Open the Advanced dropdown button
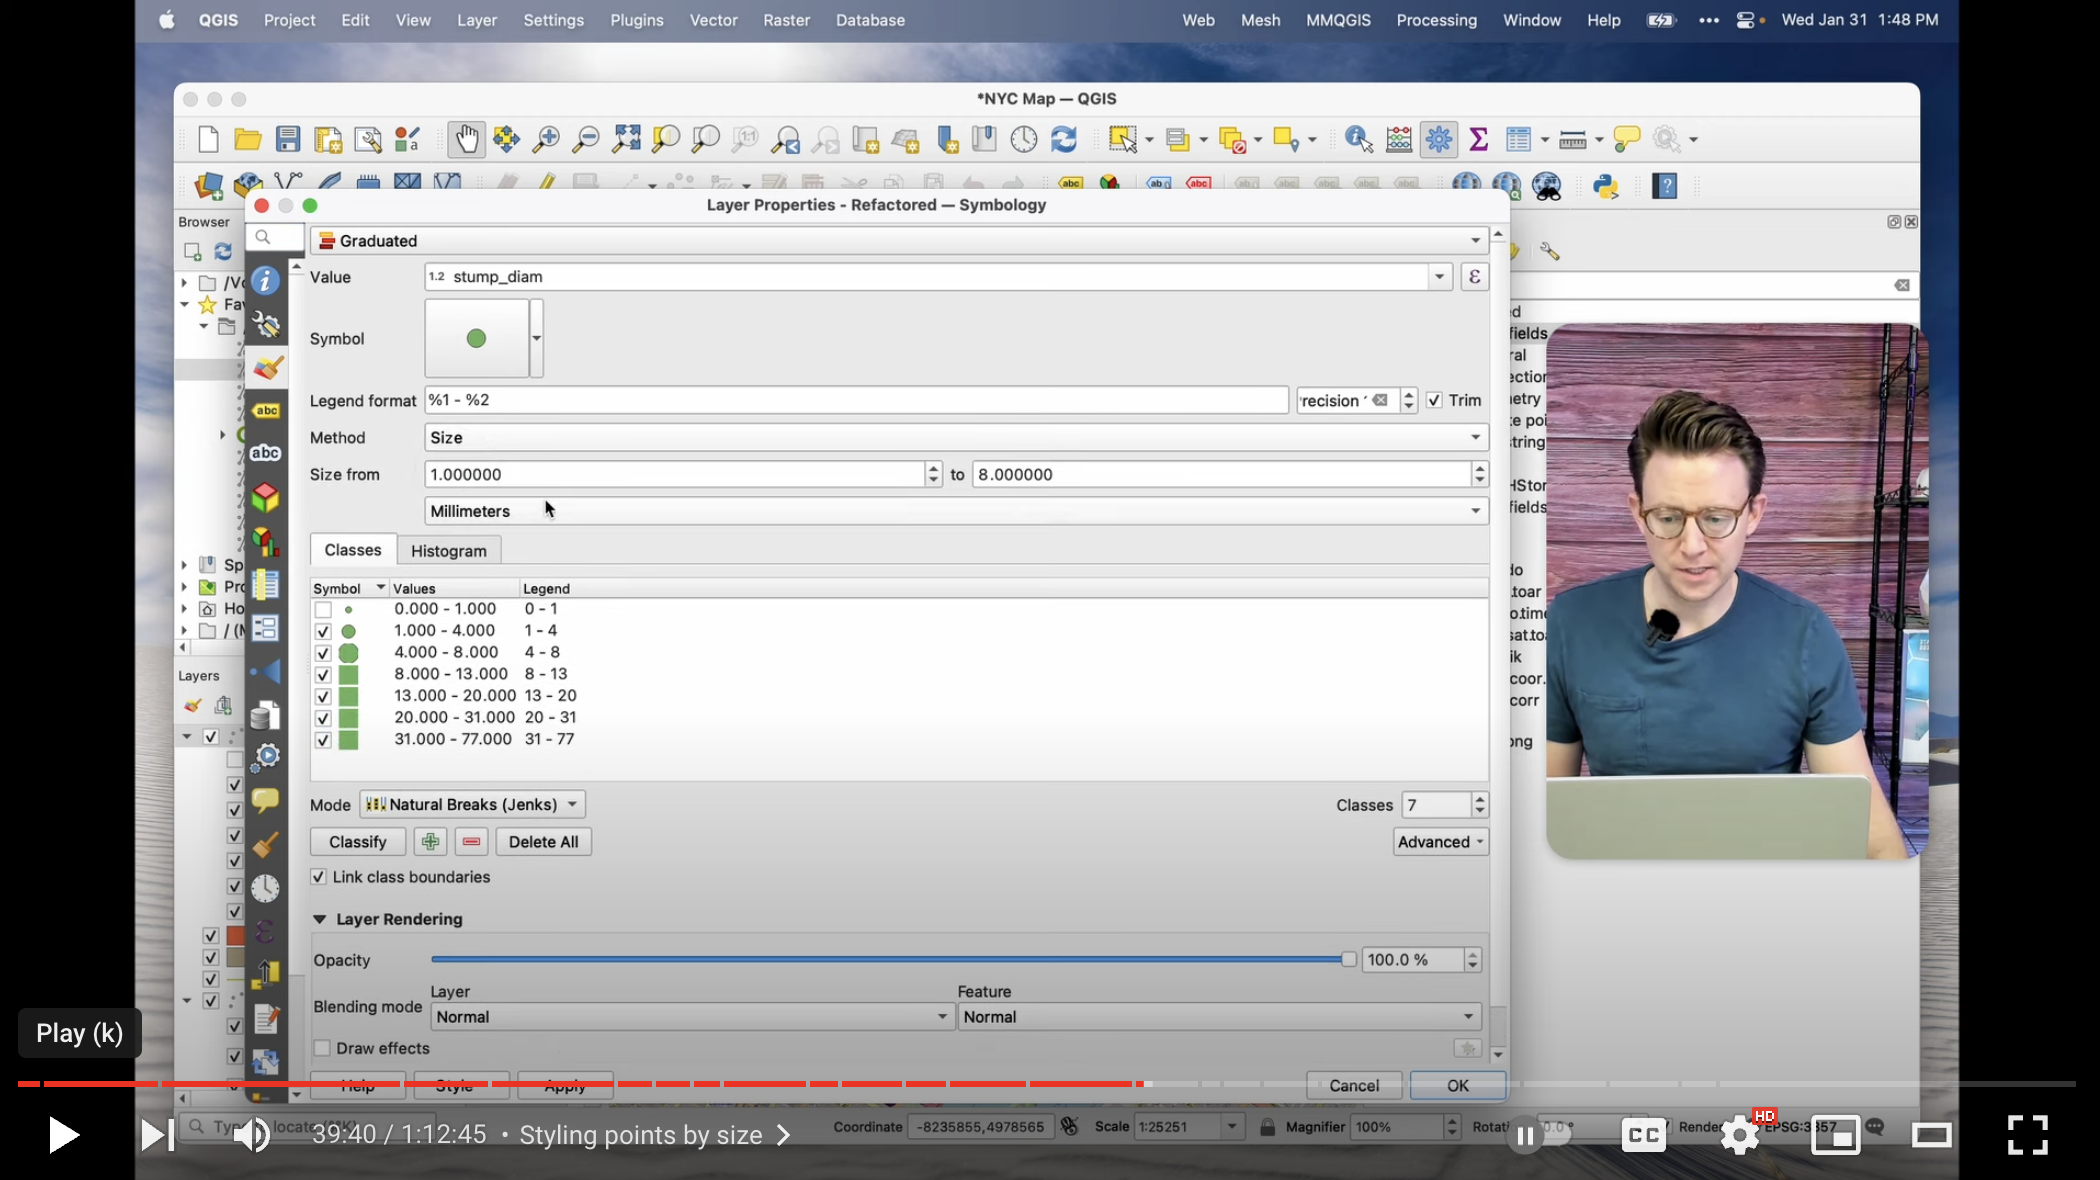Screen dimensions: 2100x1180 [x=1440, y=842]
